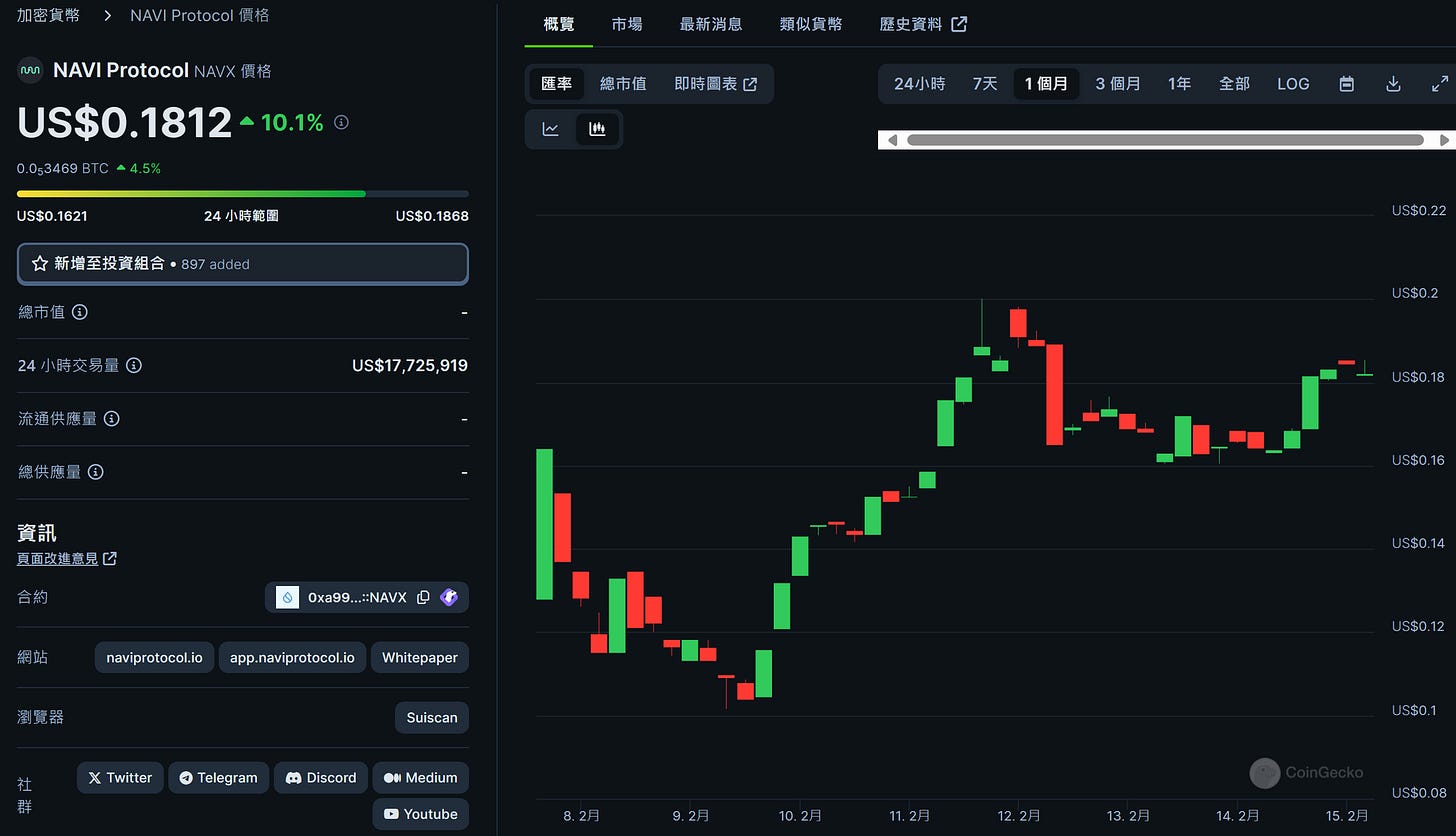This screenshot has width=1456, height=836.
Task: Set chart range to 全部
Action: pos(1234,84)
